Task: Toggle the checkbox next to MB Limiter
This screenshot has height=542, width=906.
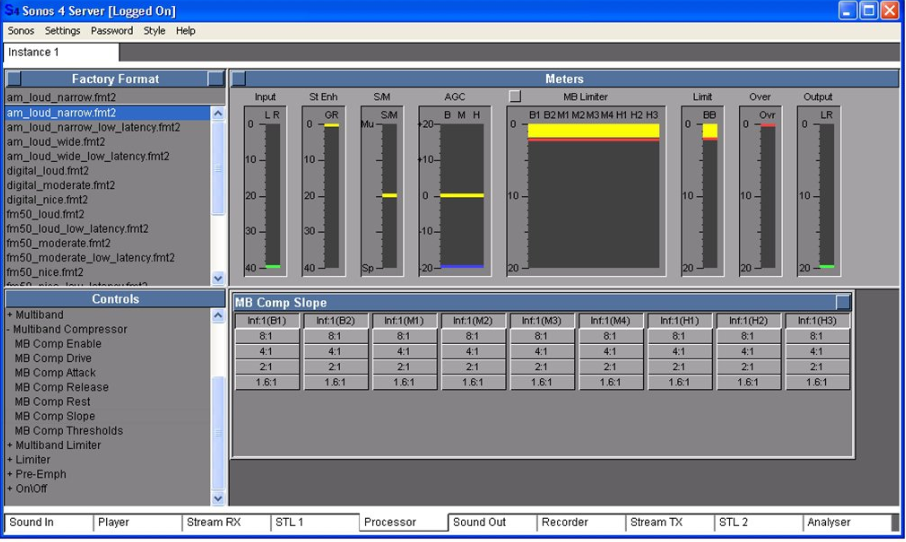Action: pos(515,96)
